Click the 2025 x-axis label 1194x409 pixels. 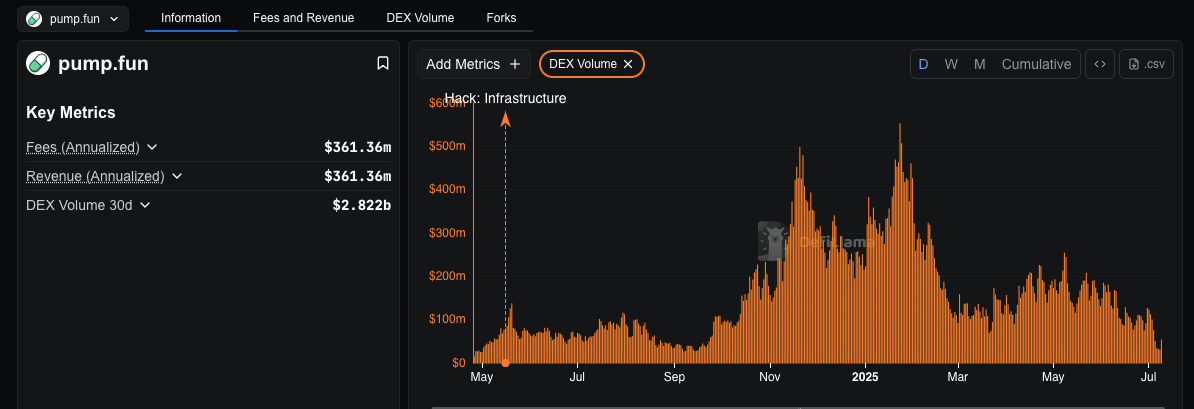pyautogui.click(x=865, y=377)
